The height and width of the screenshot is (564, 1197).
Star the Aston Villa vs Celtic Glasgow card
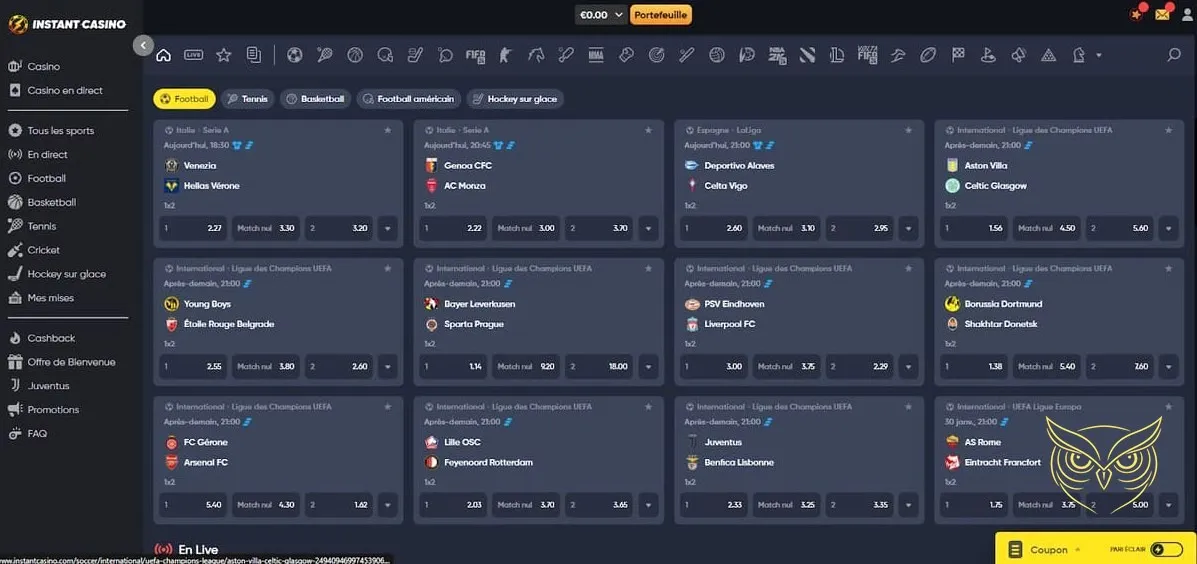click(1169, 131)
